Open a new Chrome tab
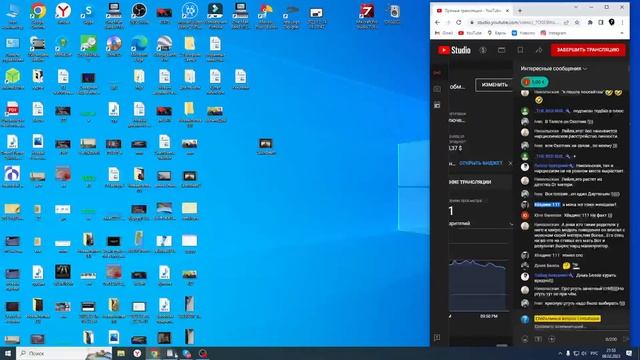 [520, 11]
